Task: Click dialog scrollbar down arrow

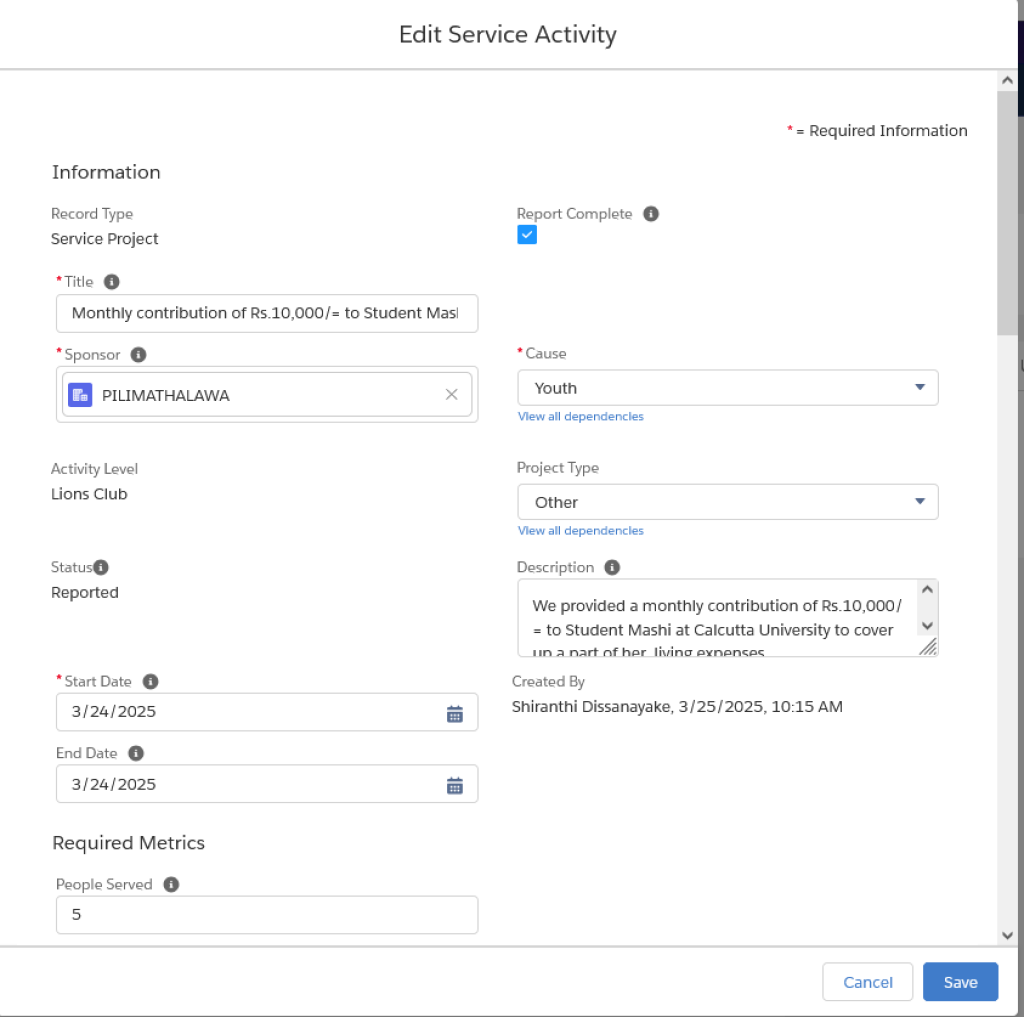Action: 1007,935
